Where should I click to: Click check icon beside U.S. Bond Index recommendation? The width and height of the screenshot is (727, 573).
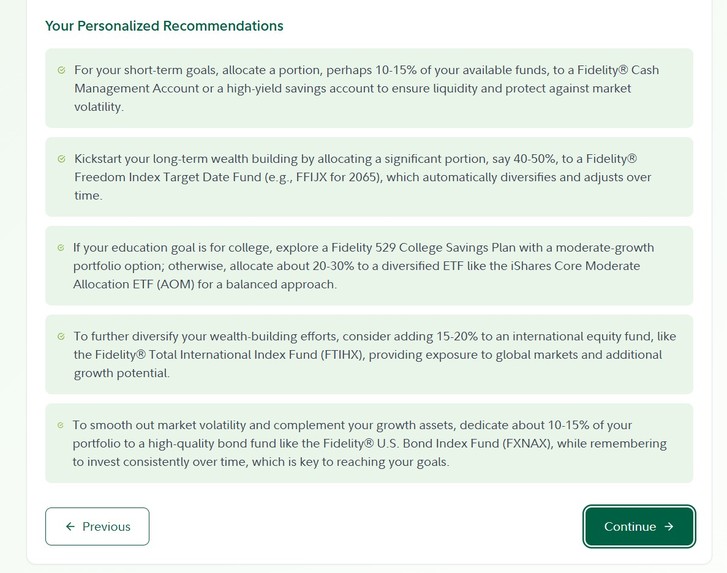(x=60, y=425)
